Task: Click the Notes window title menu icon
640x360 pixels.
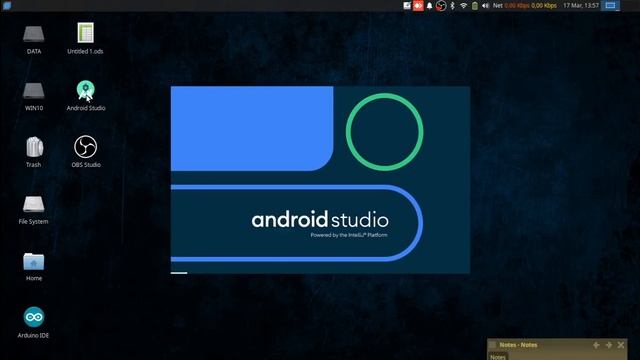Action: (x=493, y=345)
